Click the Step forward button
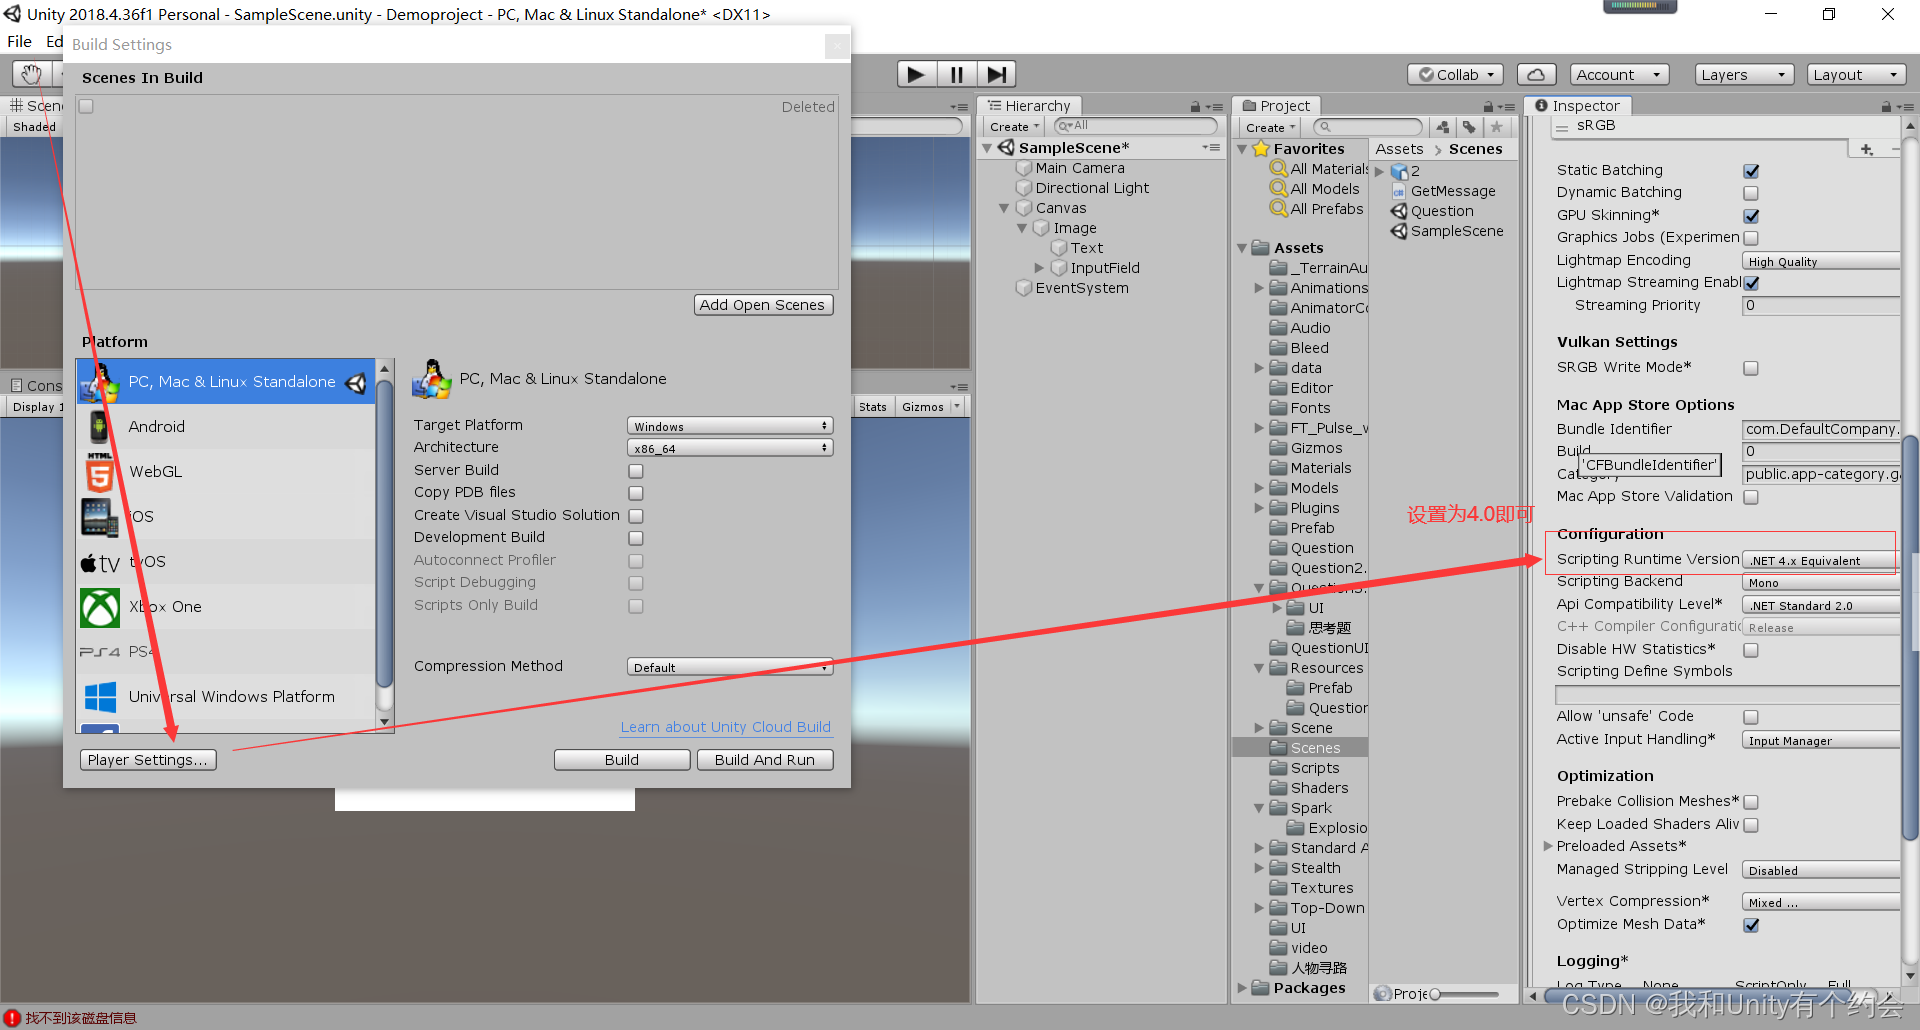The height and width of the screenshot is (1030, 1920). [x=996, y=74]
